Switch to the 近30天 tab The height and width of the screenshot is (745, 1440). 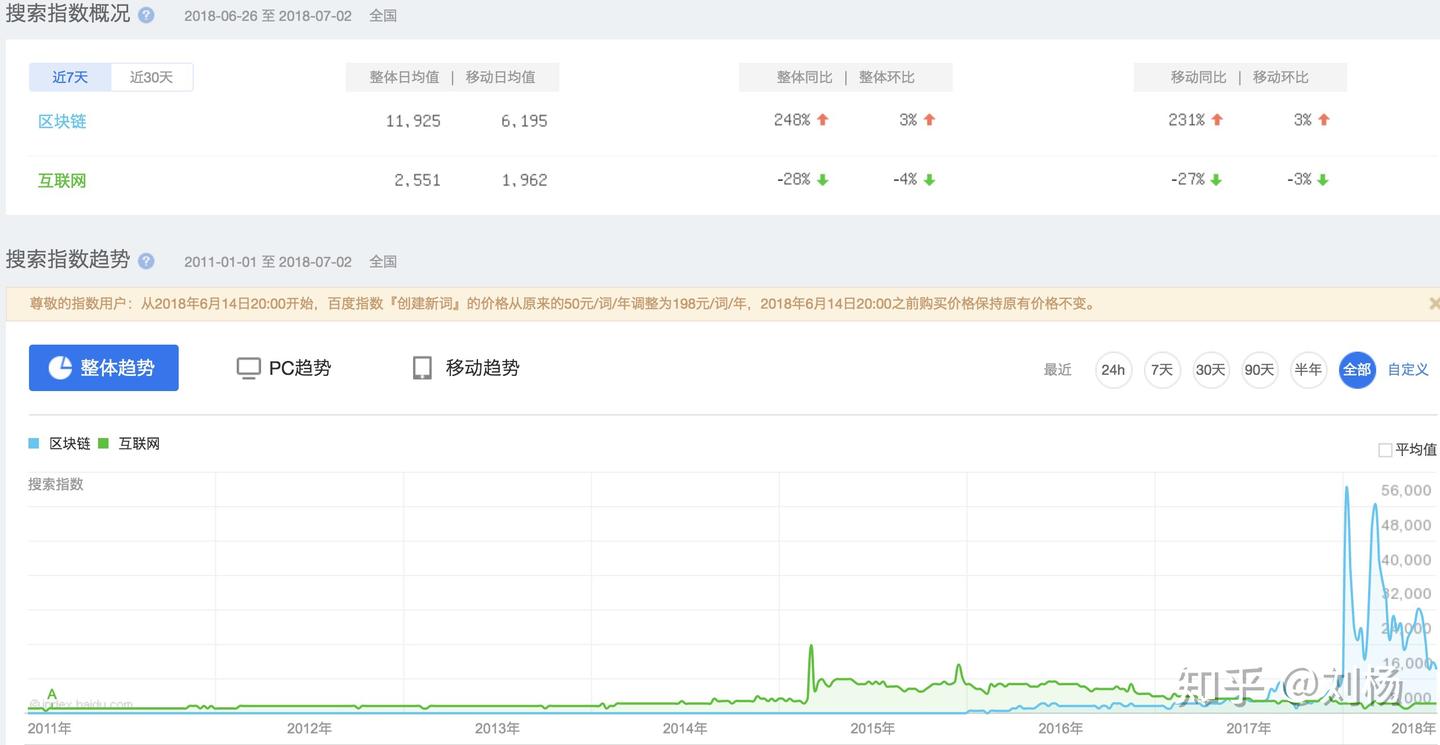pyautogui.click(x=151, y=77)
